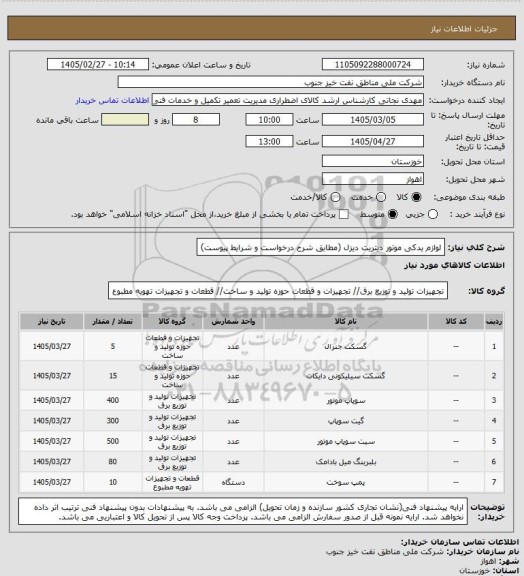This screenshot has width=524, height=576.
Task: Click unit دستگاه in پمپ سوخت row
Action: (x=233, y=482)
